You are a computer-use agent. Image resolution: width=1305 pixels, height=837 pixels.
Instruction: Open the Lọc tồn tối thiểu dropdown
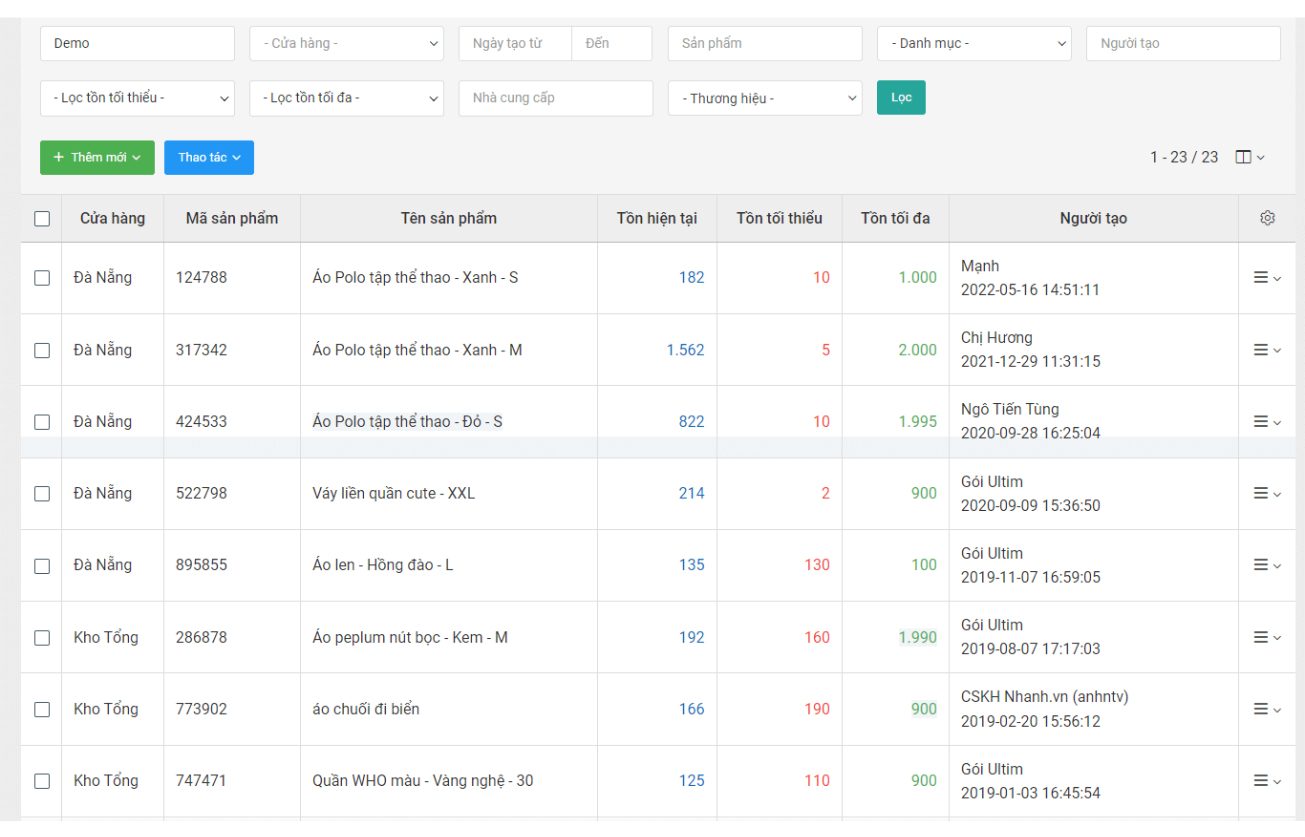click(137, 98)
